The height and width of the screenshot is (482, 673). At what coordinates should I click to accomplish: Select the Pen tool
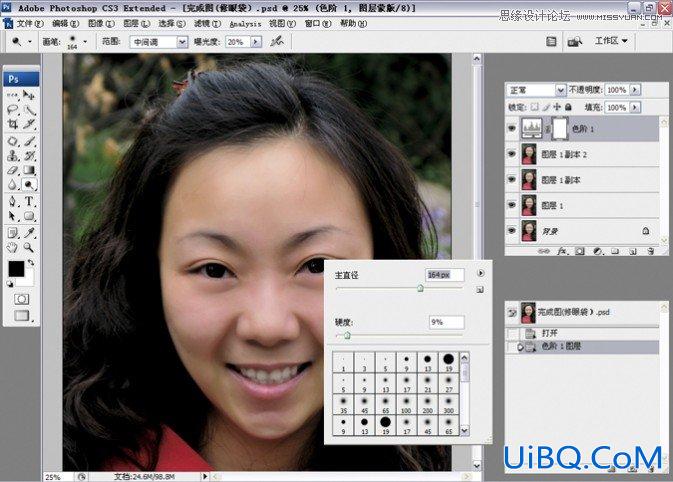(x=12, y=201)
